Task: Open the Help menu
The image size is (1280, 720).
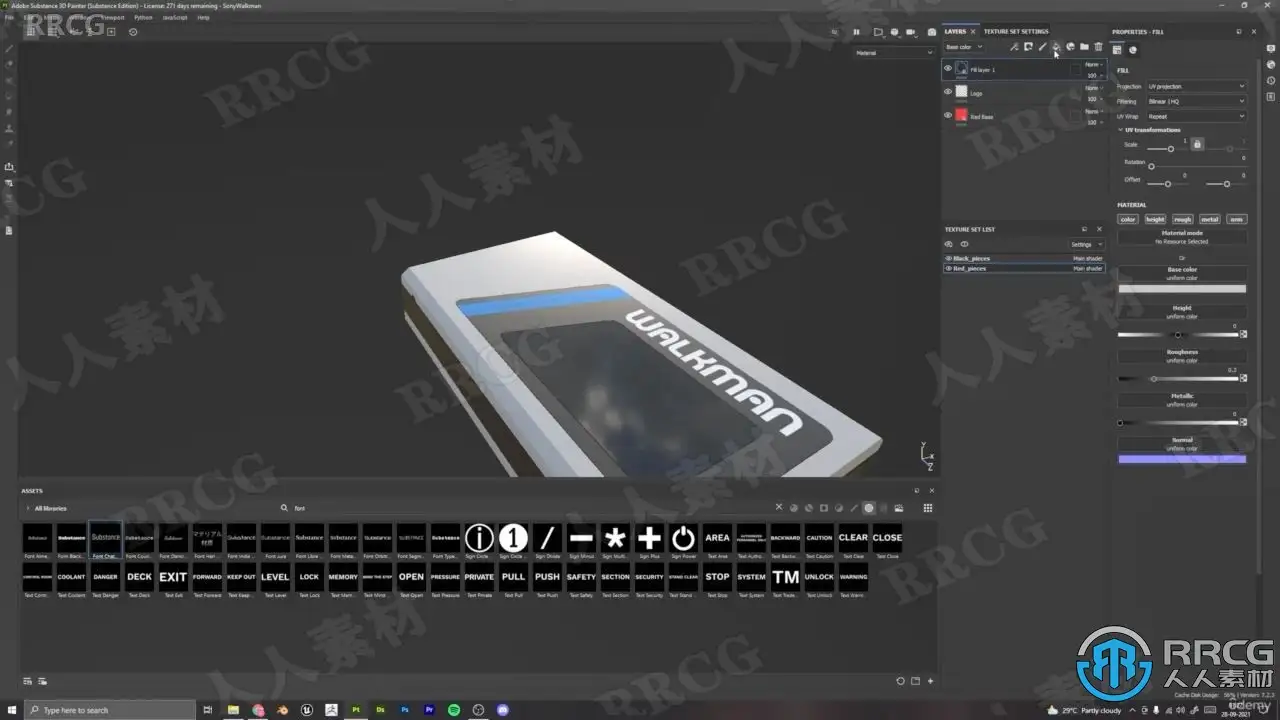Action: point(203,17)
